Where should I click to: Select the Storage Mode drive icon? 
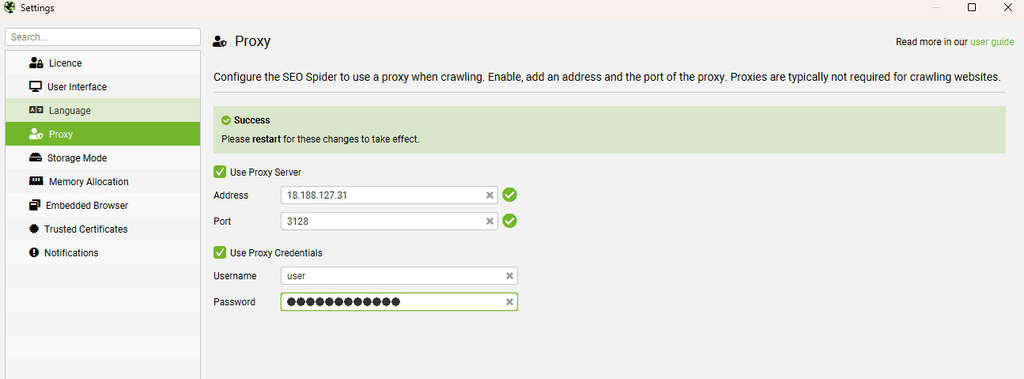(35, 158)
